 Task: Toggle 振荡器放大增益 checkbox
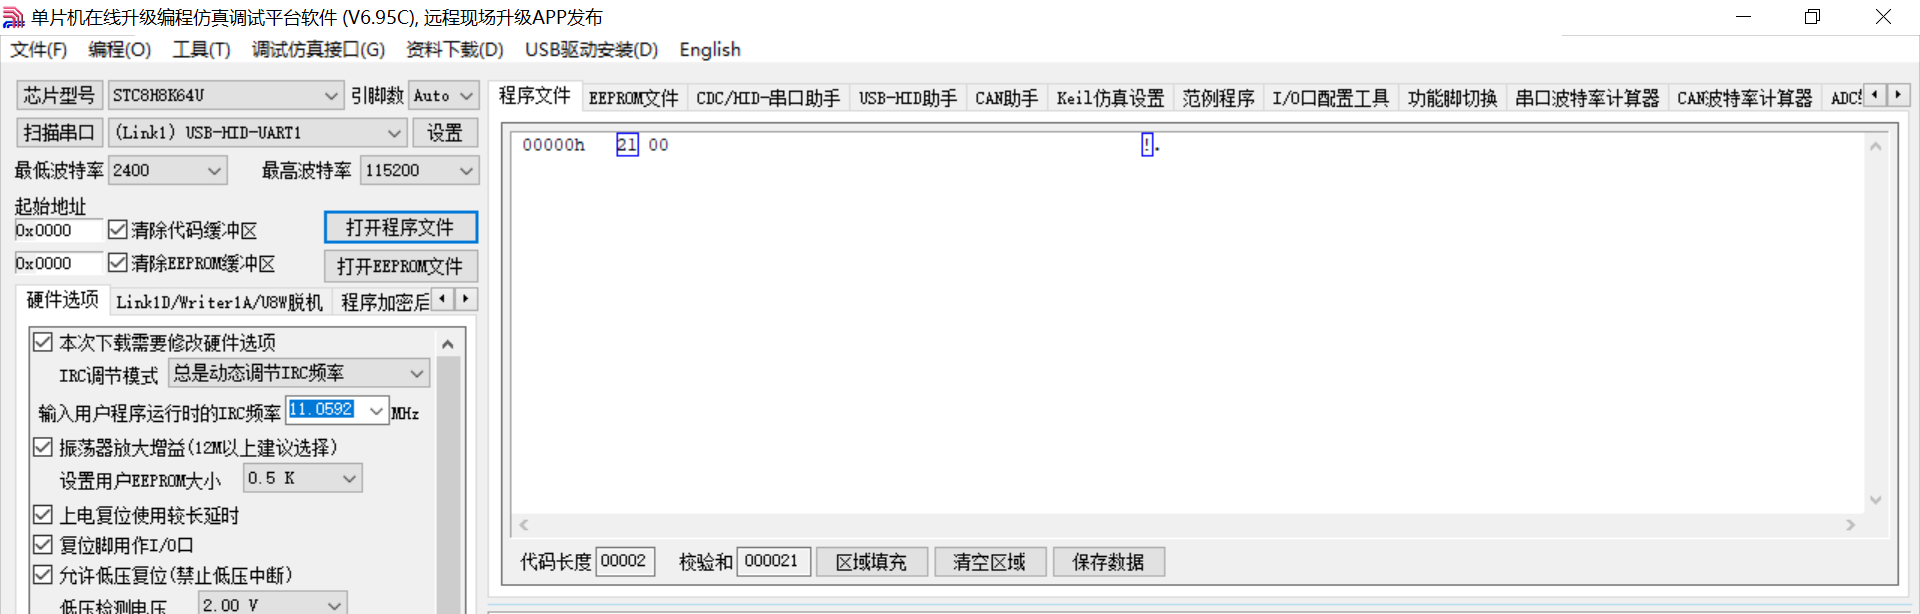pyautogui.click(x=43, y=447)
